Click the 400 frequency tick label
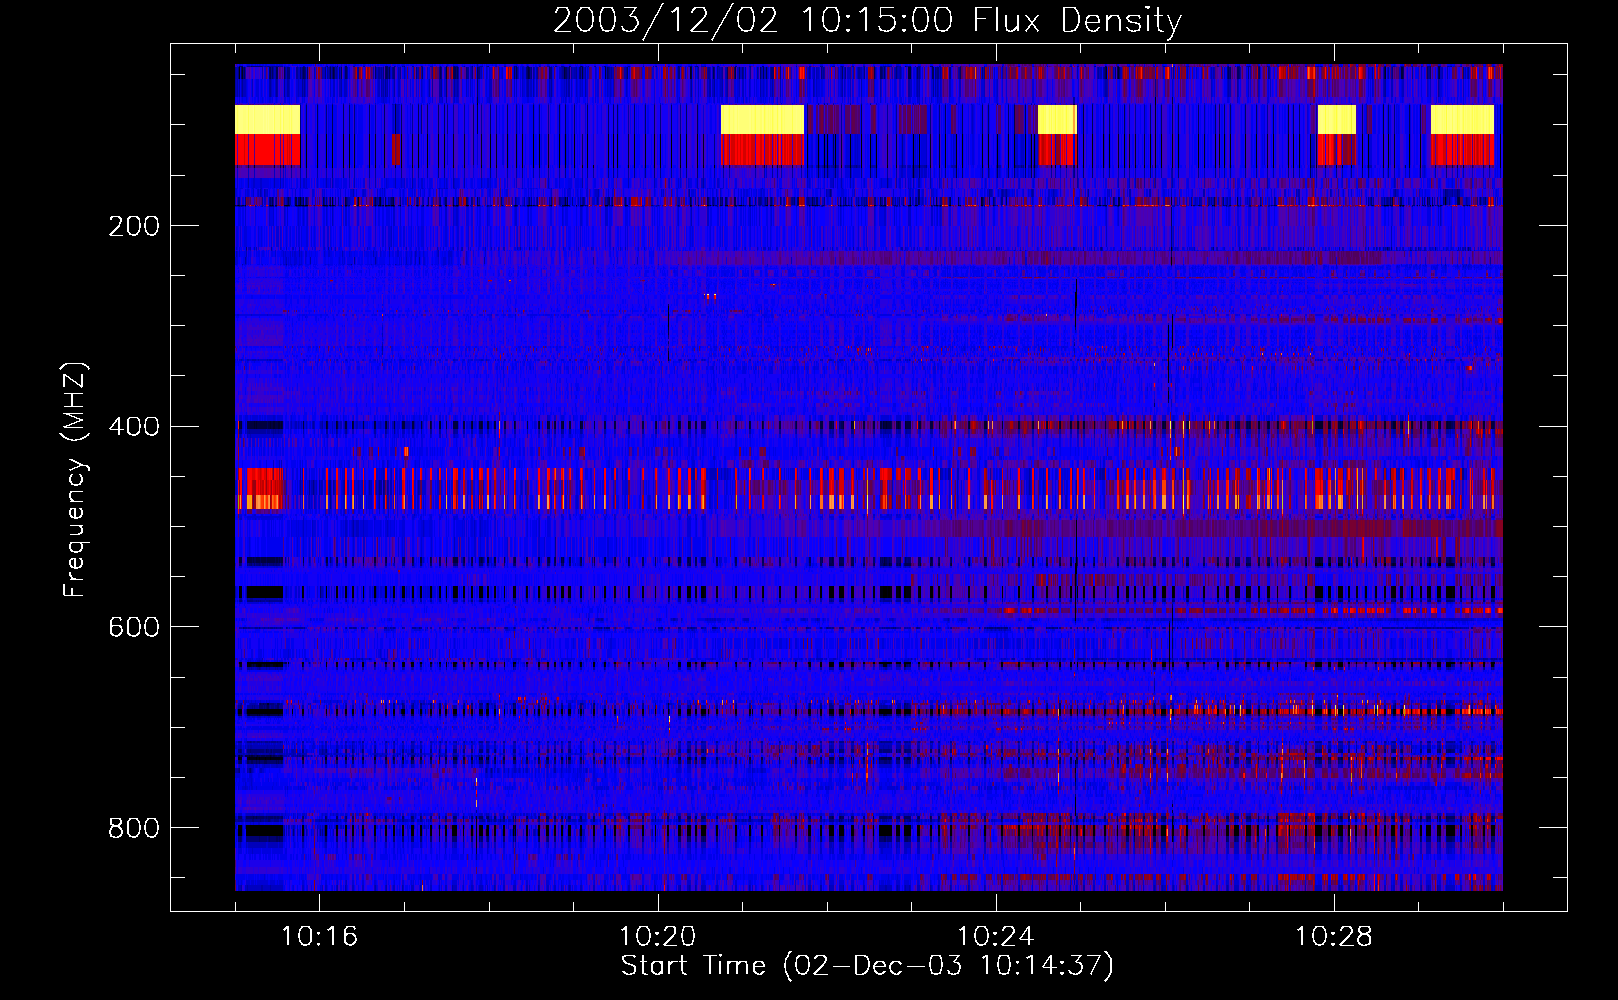The height and width of the screenshot is (1000, 1618). point(134,427)
